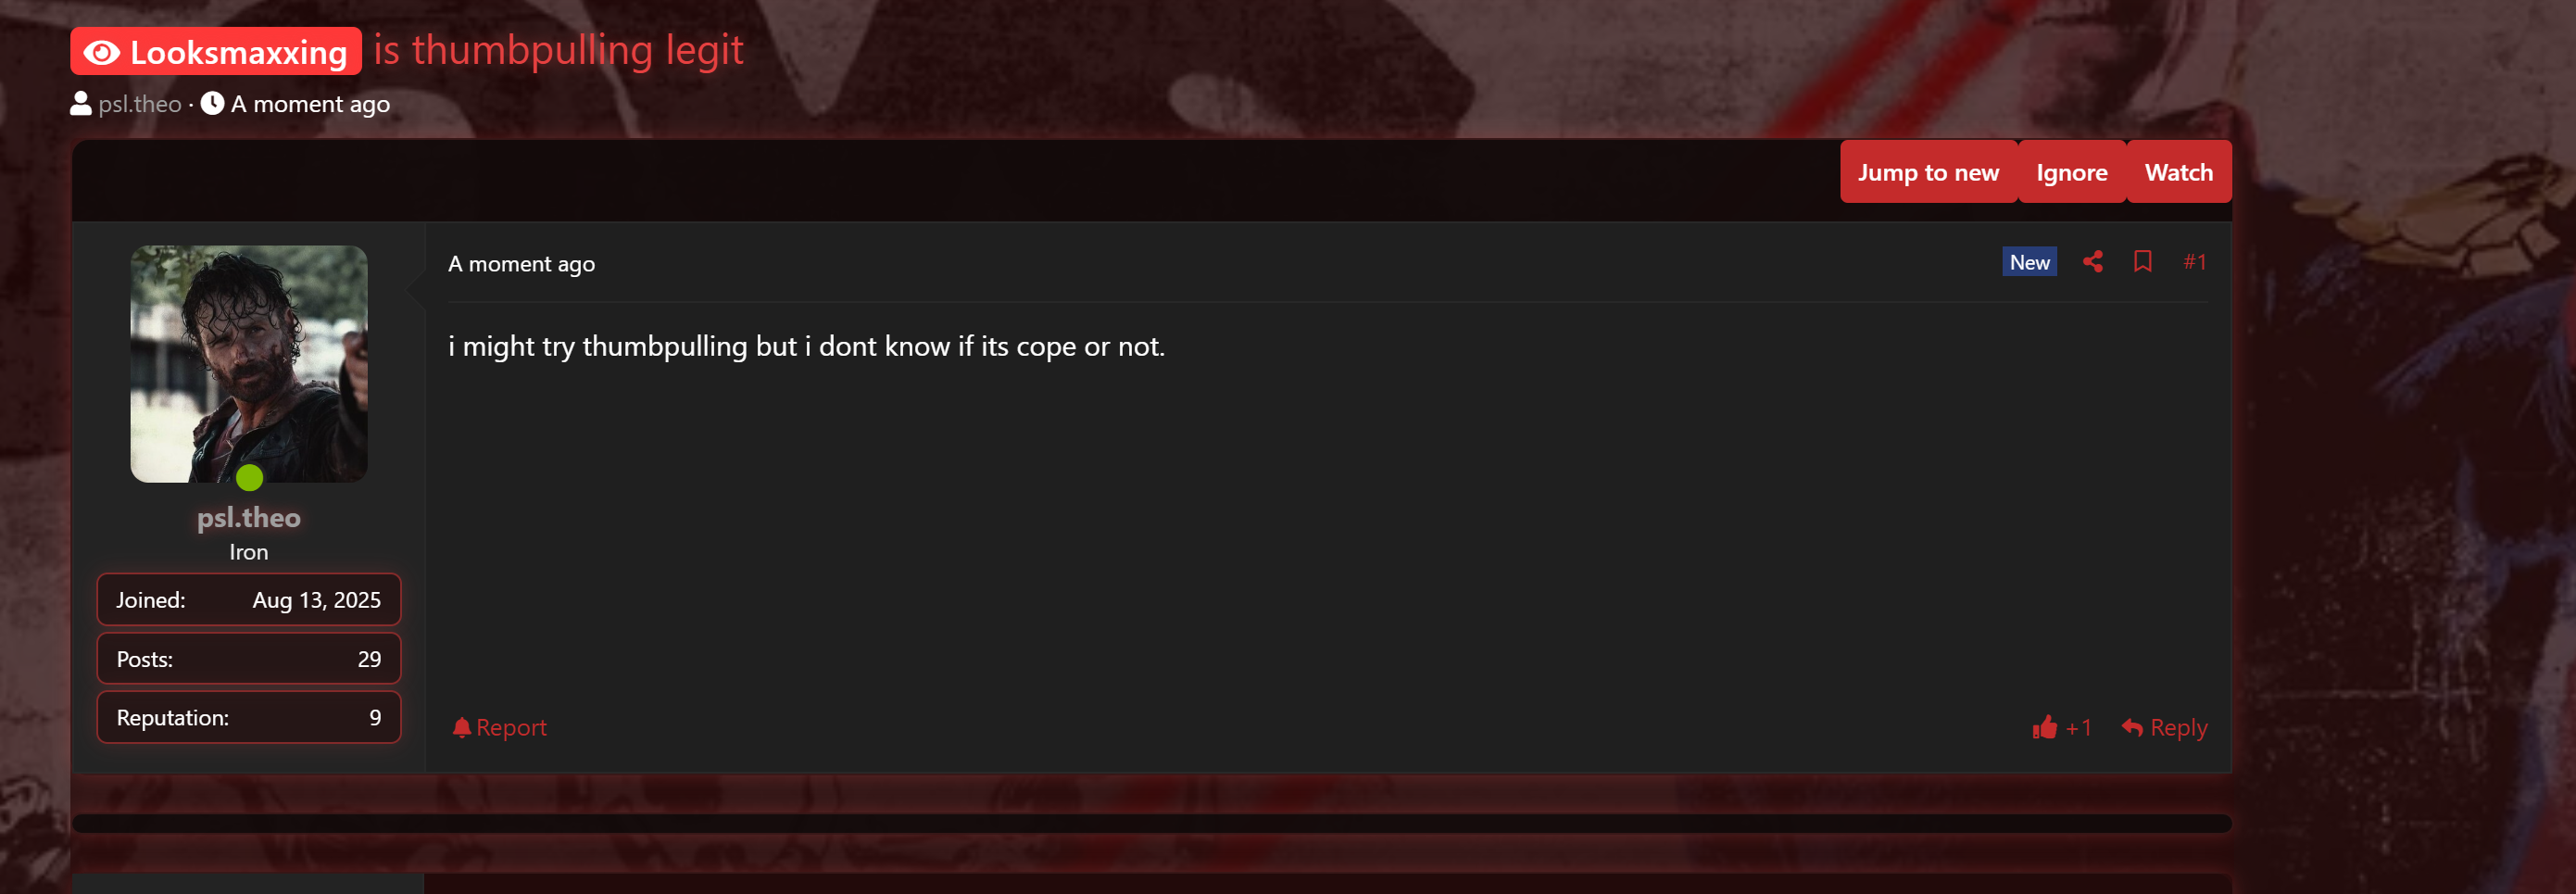Screen dimensions: 2576x894
Task: Click the Report bell icon
Action: coord(461,728)
